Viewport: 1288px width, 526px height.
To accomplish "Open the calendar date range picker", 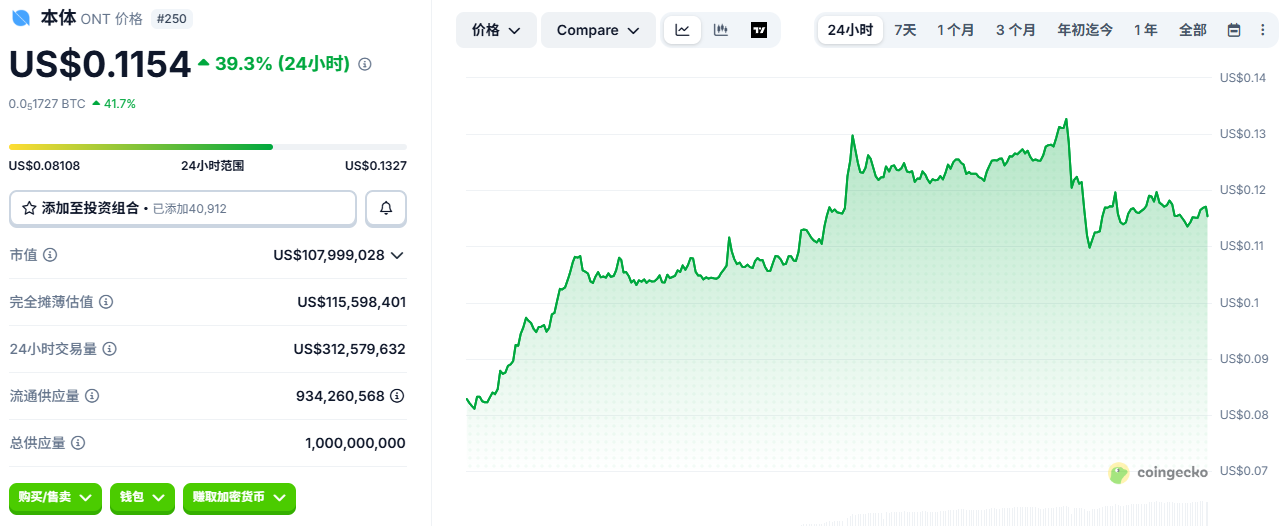I will click(1234, 30).
